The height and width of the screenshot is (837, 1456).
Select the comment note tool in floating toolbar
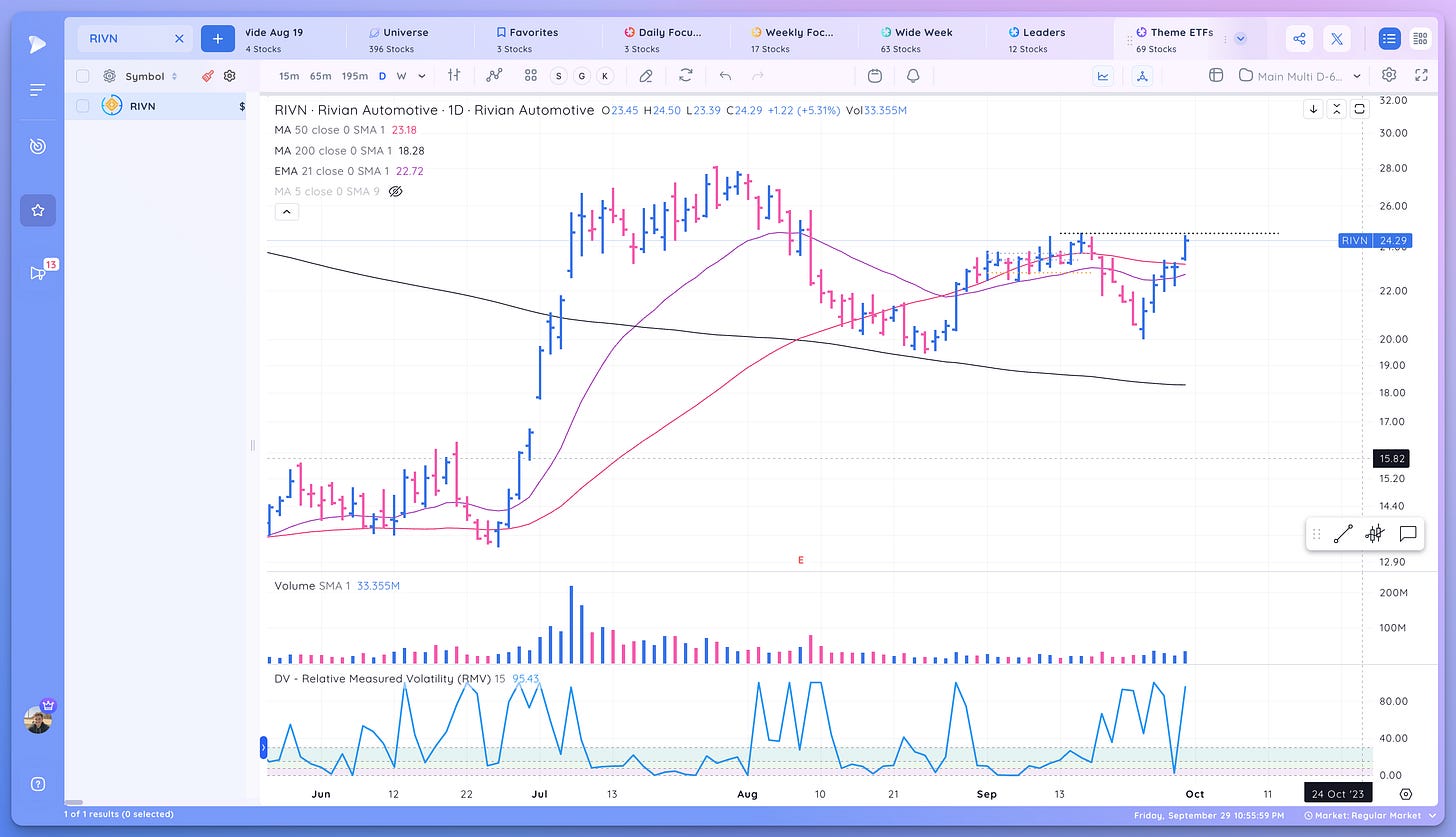(1408, 534)
